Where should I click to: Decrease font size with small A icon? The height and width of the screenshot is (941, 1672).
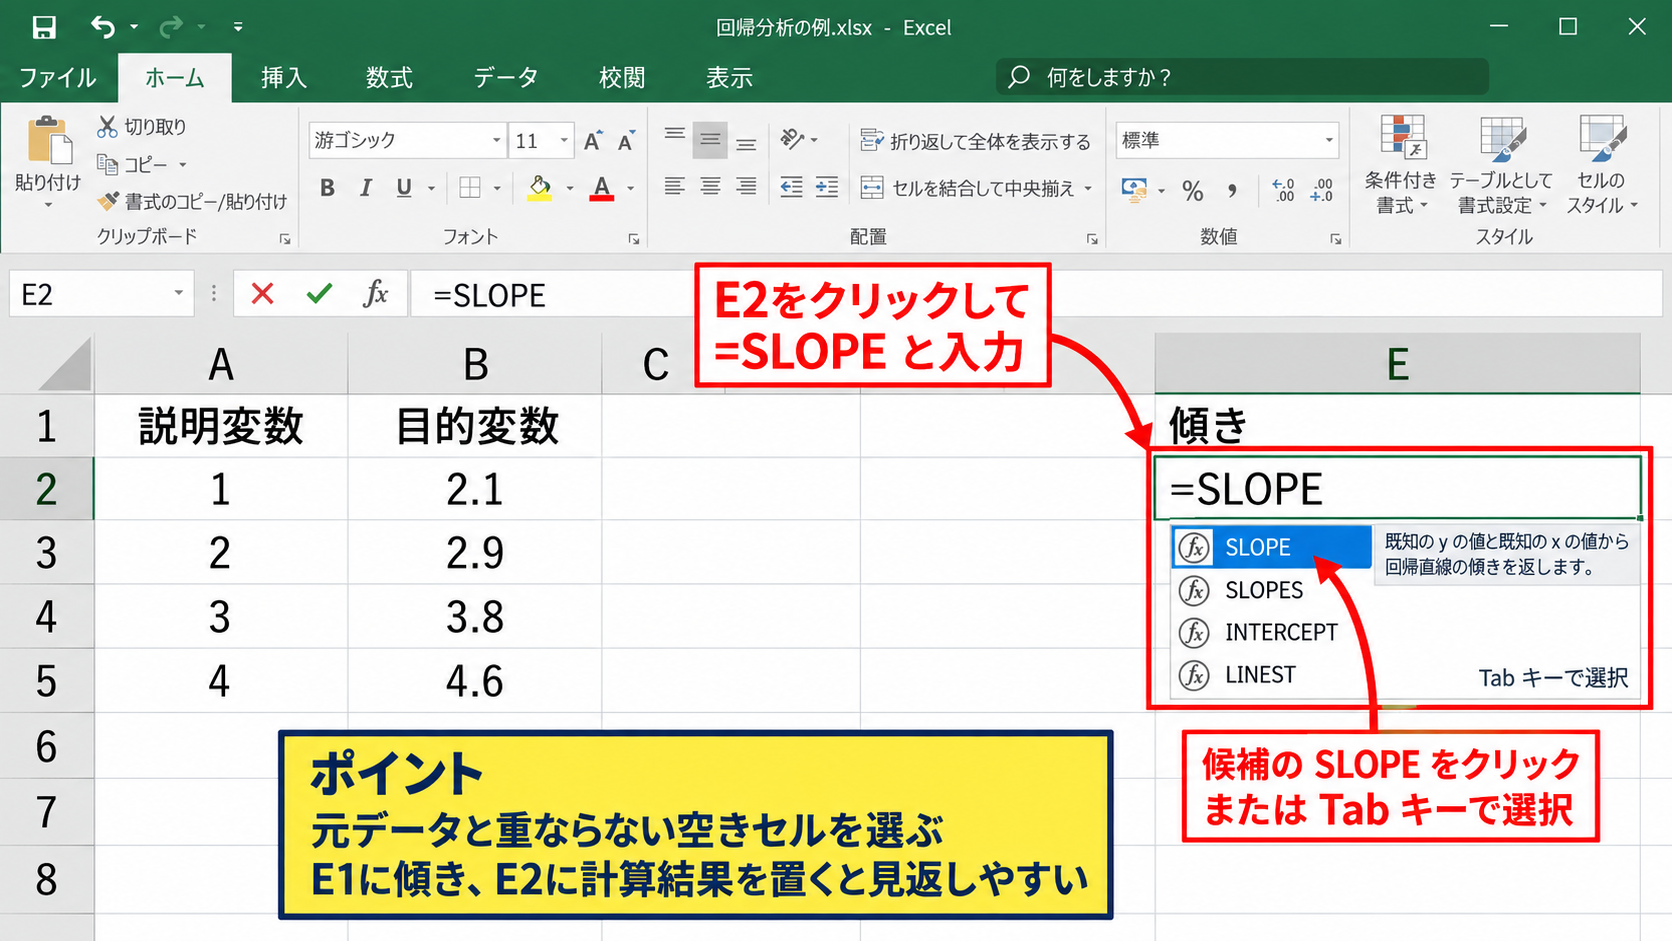[x=626, y=141]
